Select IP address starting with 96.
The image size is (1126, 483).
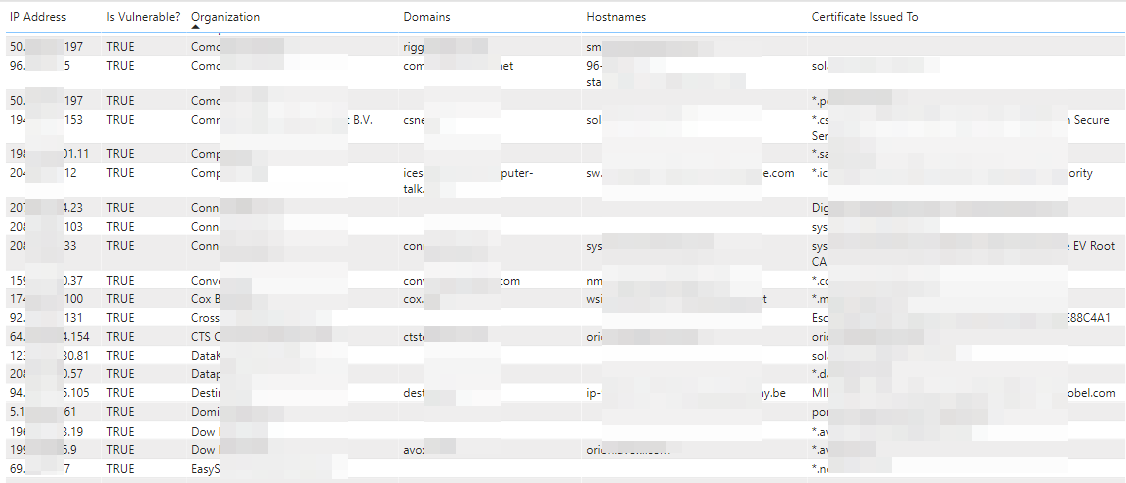pos(40,66)
